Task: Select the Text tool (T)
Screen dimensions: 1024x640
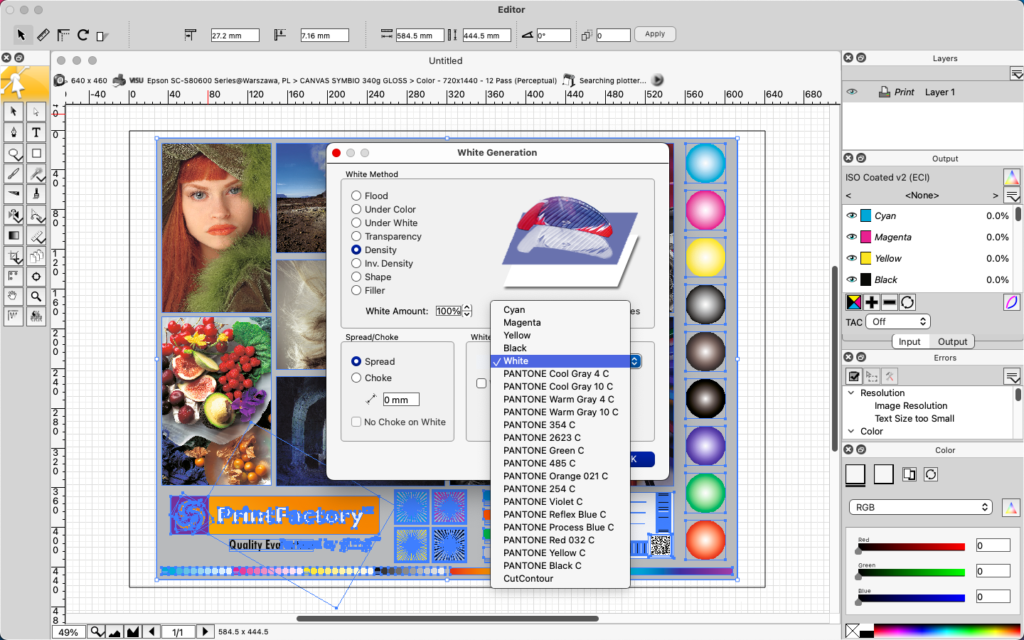Action: click(36, 133)
